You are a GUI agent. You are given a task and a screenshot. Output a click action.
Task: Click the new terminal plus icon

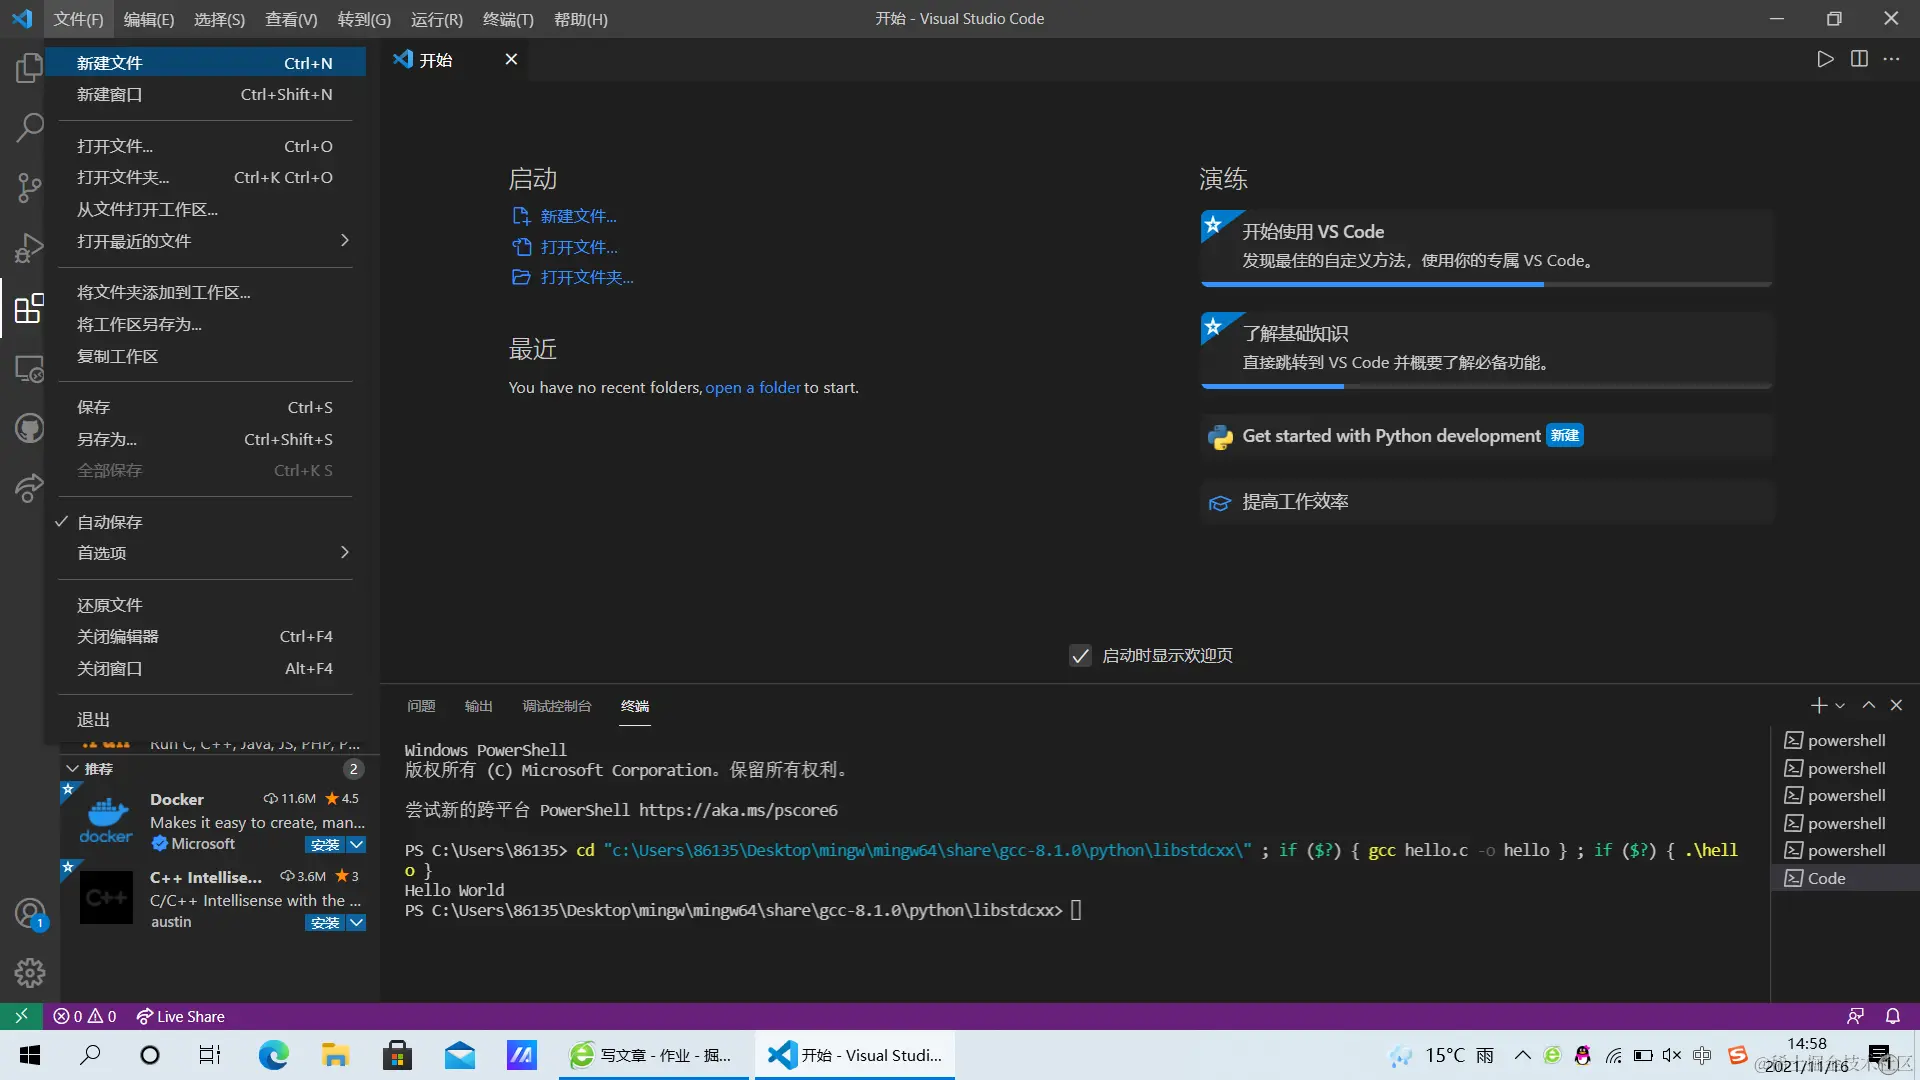[x=1819, y=706]
